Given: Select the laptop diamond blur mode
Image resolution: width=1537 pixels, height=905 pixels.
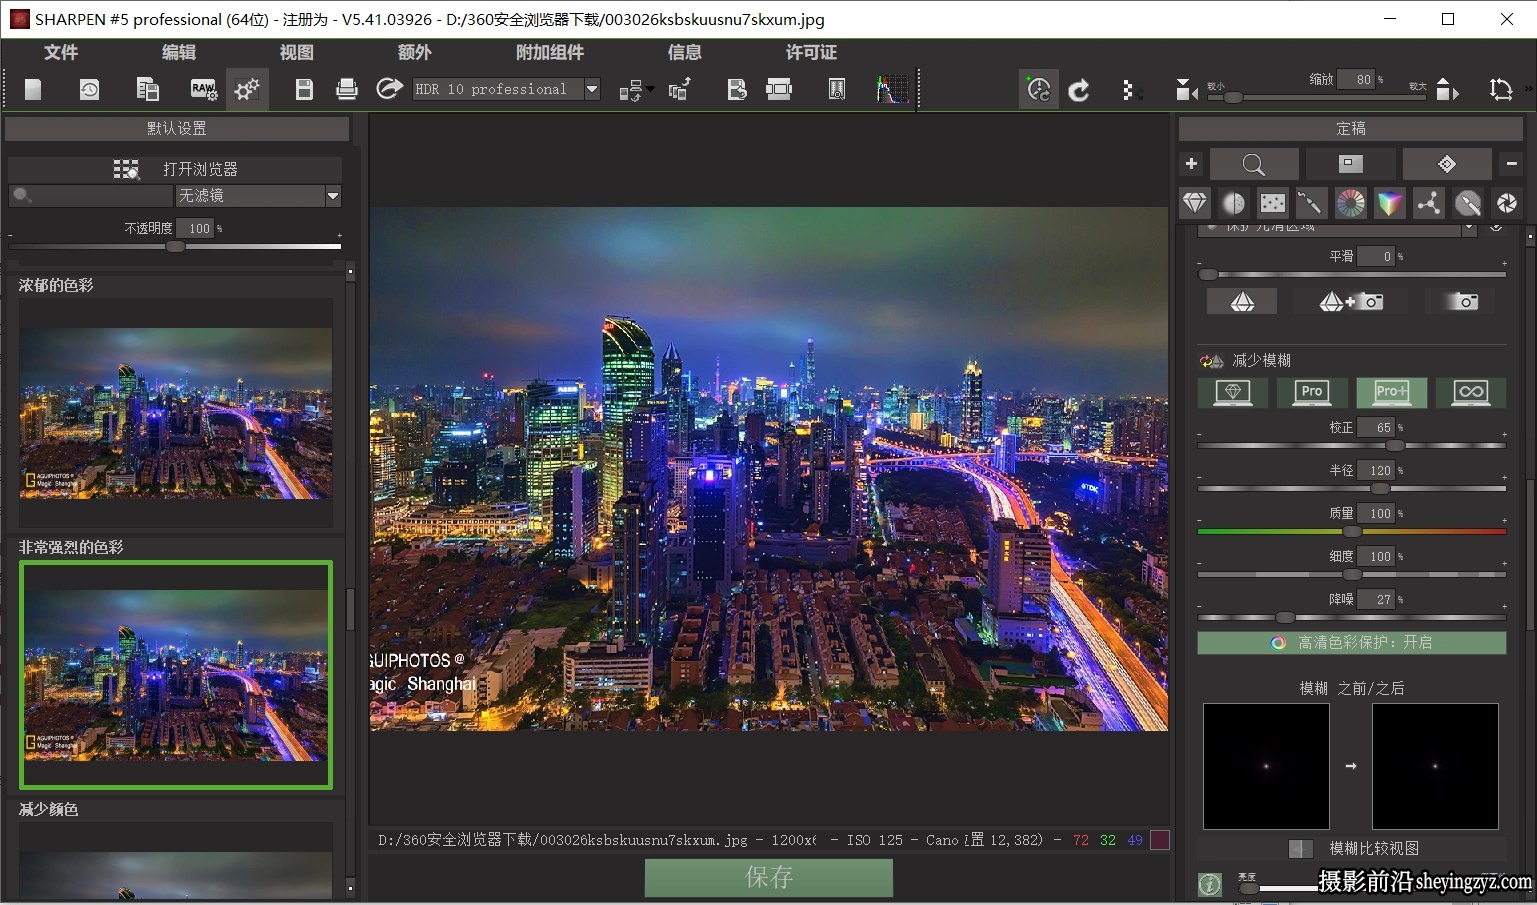Looking at the screenshot, I should [1233, 392].
